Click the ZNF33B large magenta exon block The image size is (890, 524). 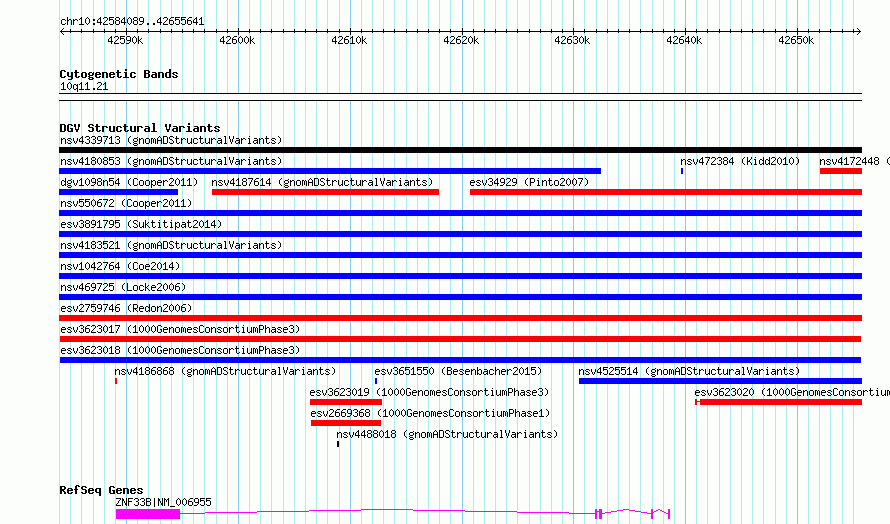[x=148, y=514]
